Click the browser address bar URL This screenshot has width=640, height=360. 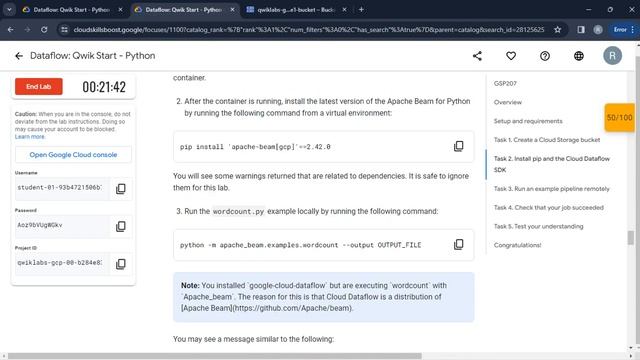pos(309,29)
